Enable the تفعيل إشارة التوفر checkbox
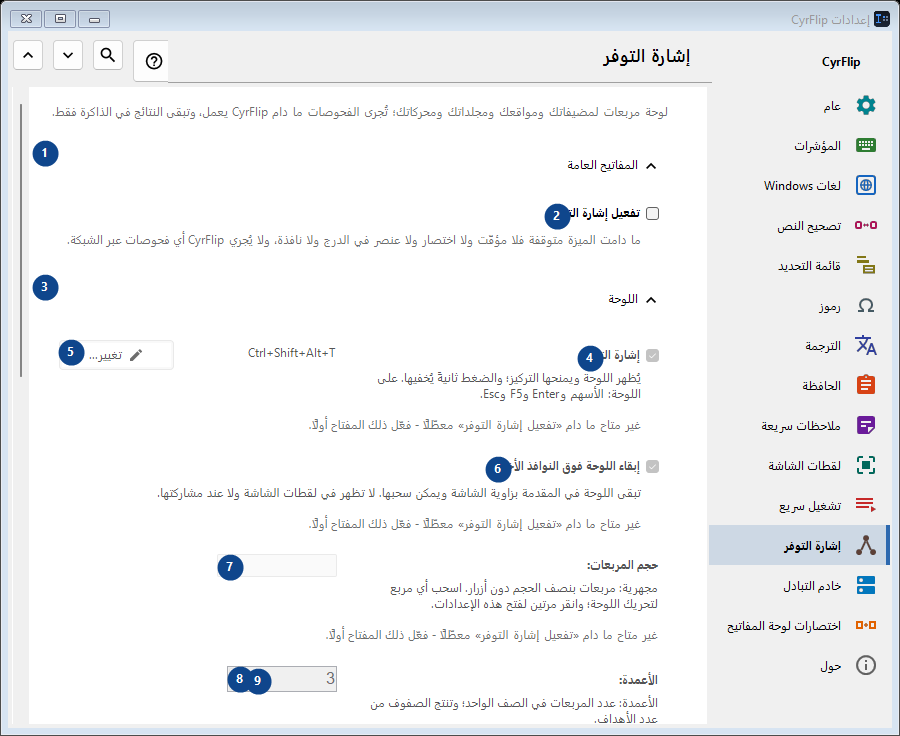This screenshot has width=900, height=736. pos(652,214)
